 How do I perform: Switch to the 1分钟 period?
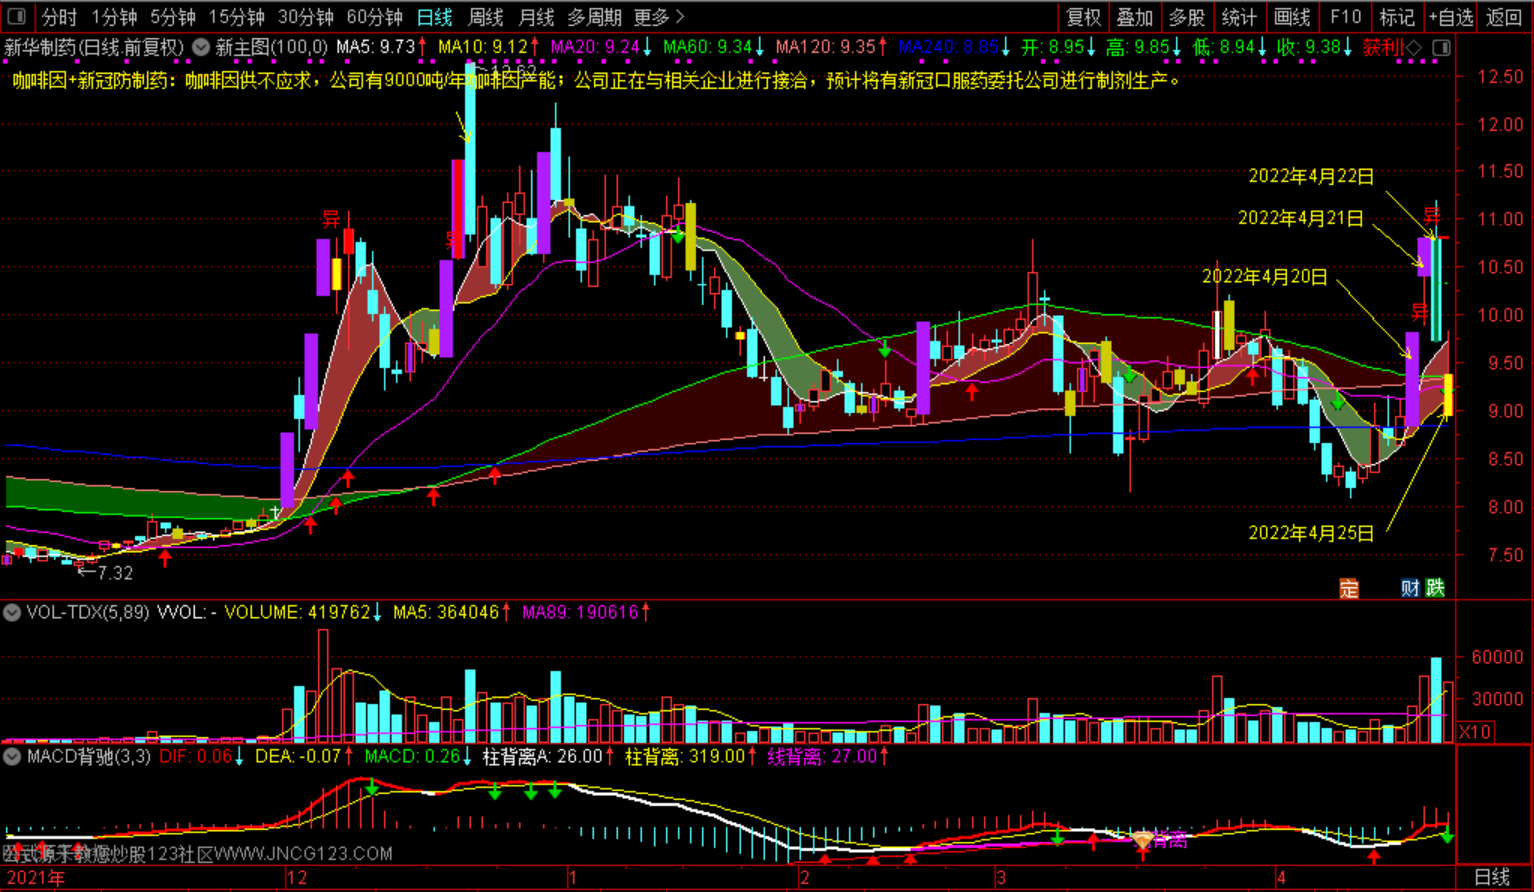pyautogui.click(x=114, y=17)
